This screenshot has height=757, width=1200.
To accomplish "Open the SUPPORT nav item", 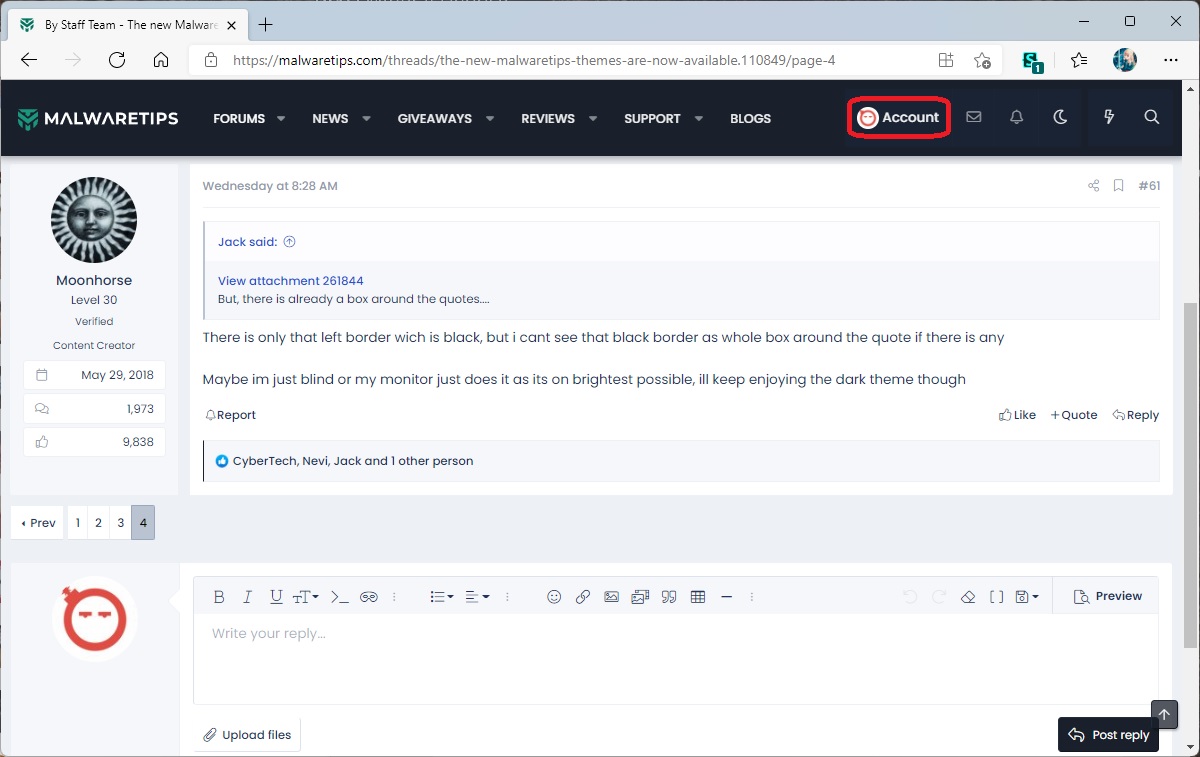I will pyautogui.click(x=652, y=118).
